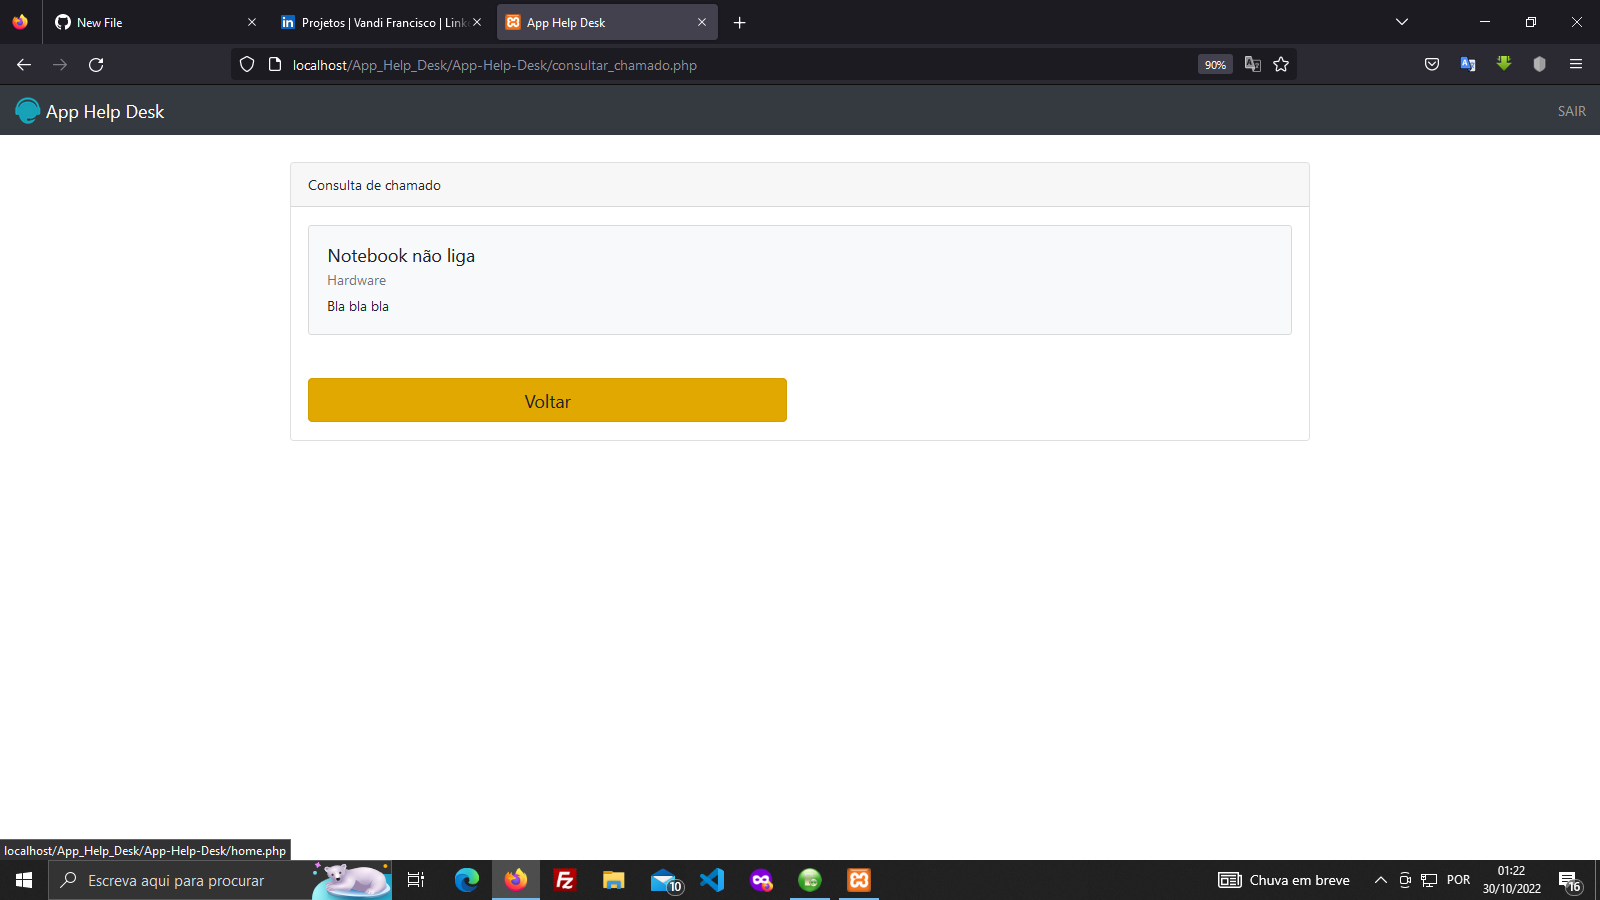Click SAIR to log out of App Help Desk
This screenshot has width=1600, height=900.
[1572, 111]
